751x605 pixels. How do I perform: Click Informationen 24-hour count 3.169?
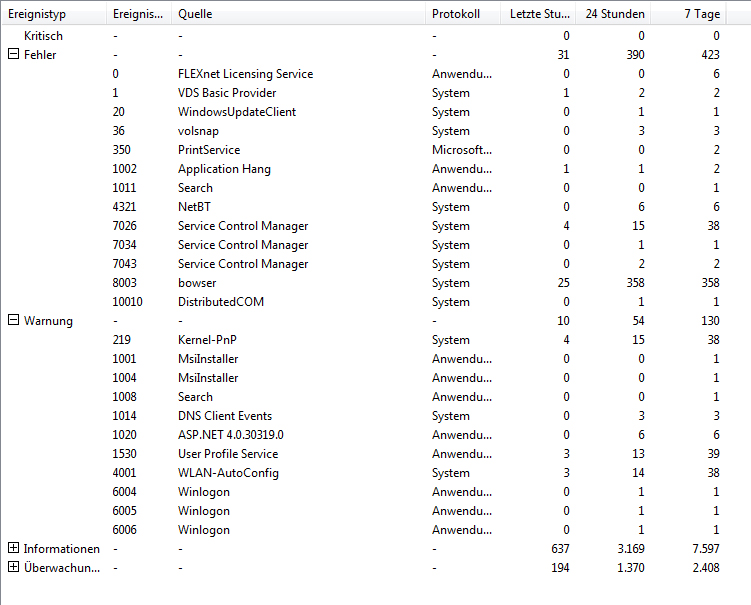631,549
